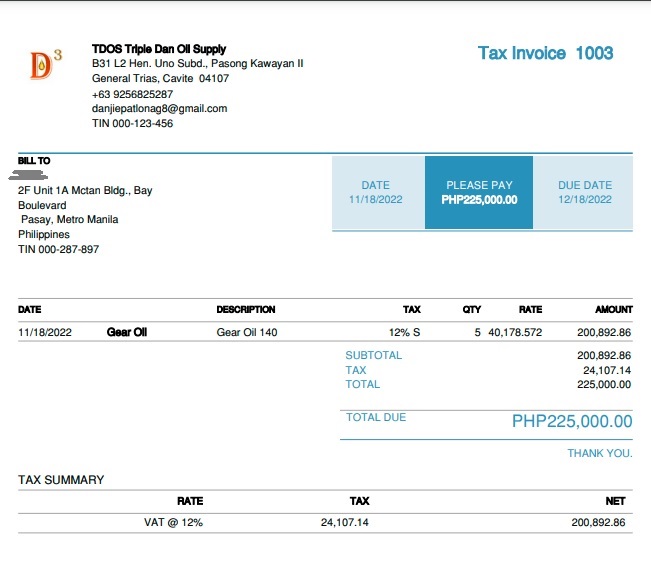Click the TOTAL DUE PHP225,000.00 amount
This screenshot has height=577, width=651.
click(x=572, y=421)
